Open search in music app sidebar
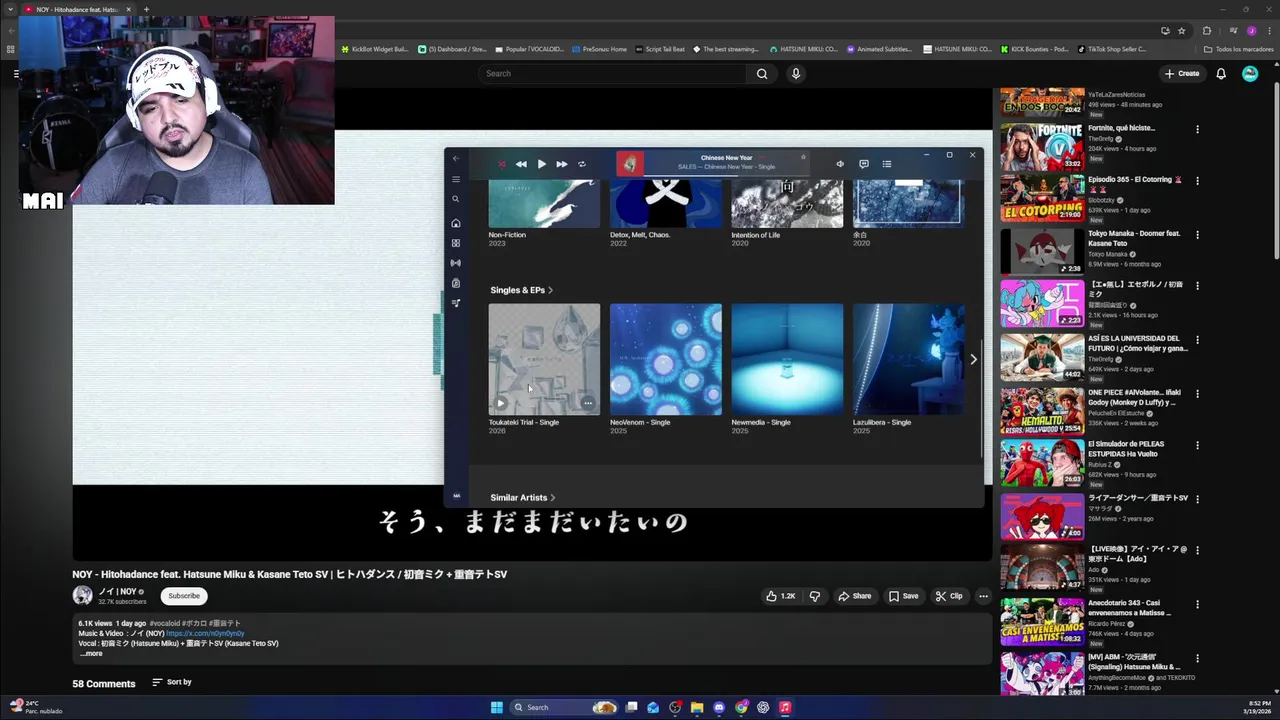This screenshot has width=1280, height=720. click(456, 199)
